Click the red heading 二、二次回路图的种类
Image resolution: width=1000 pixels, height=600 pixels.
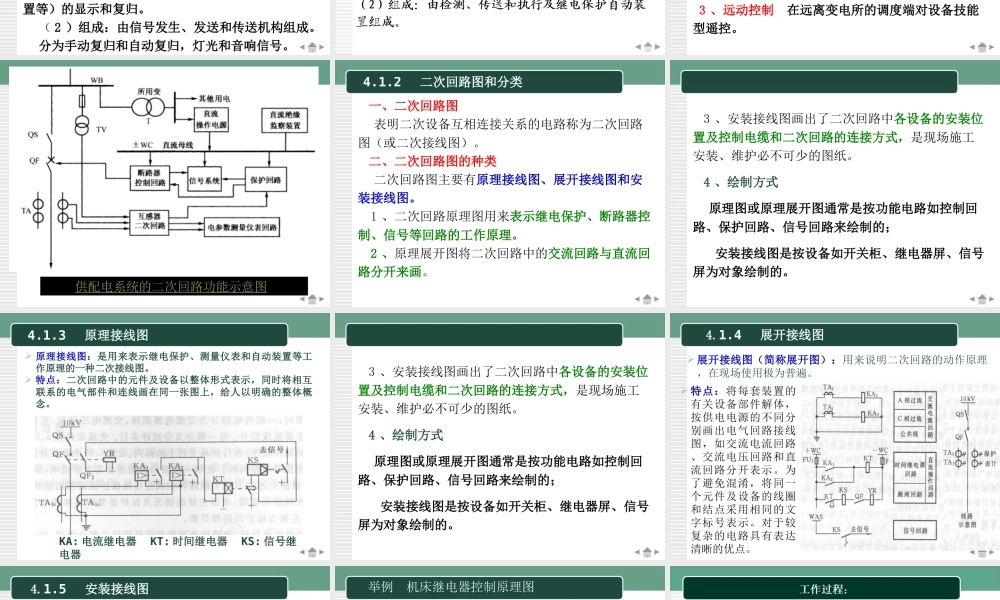click(x=432, y=161)
